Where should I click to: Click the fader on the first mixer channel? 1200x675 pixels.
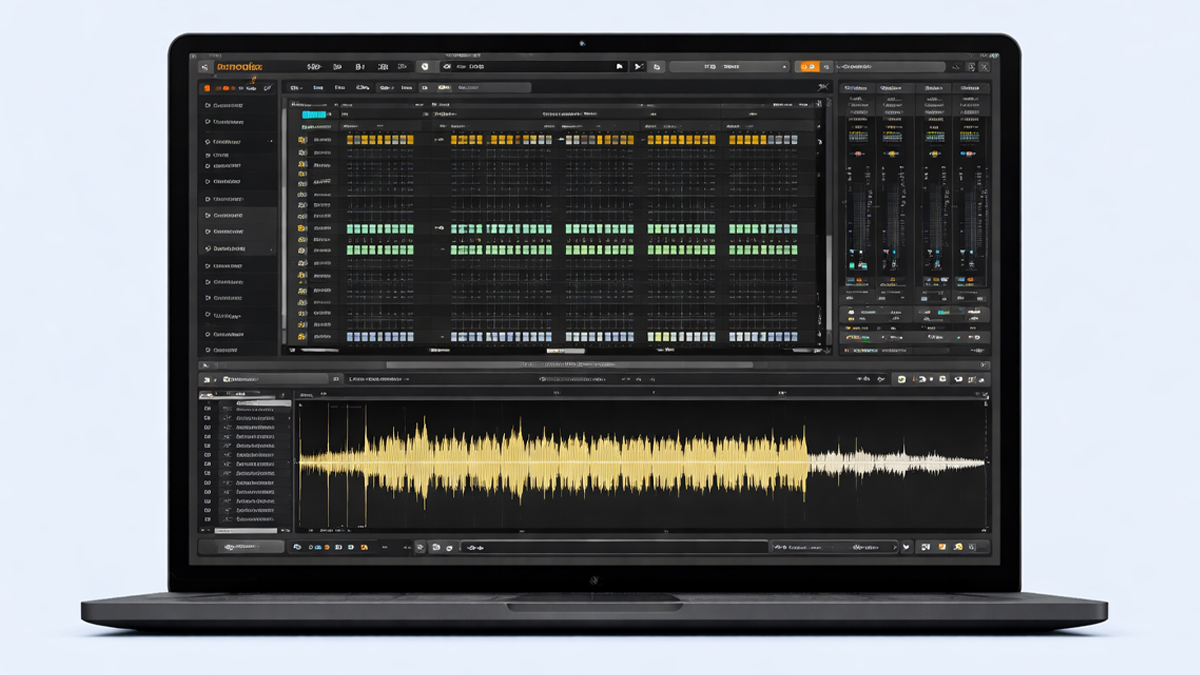[858, 215]
